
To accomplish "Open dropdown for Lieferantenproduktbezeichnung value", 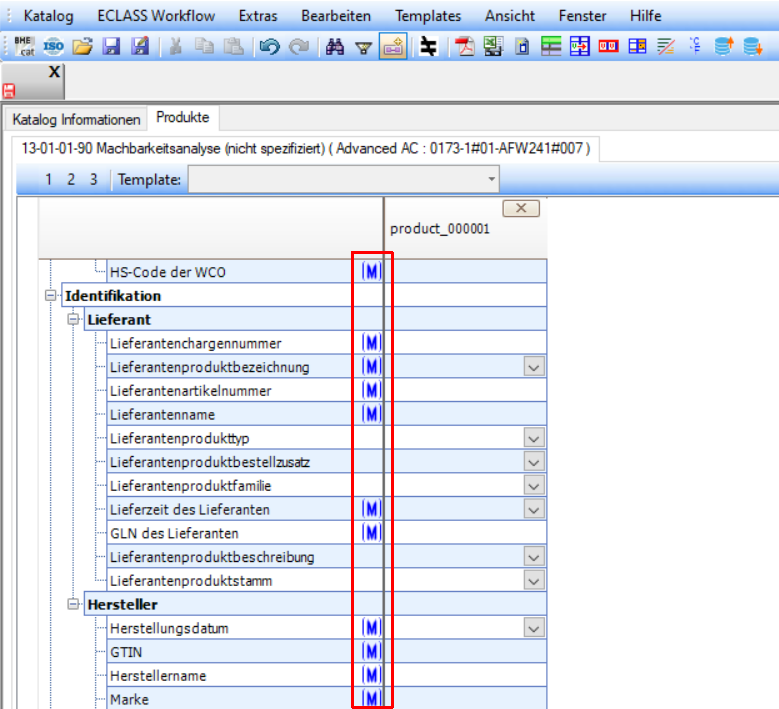I will point(534,367).
